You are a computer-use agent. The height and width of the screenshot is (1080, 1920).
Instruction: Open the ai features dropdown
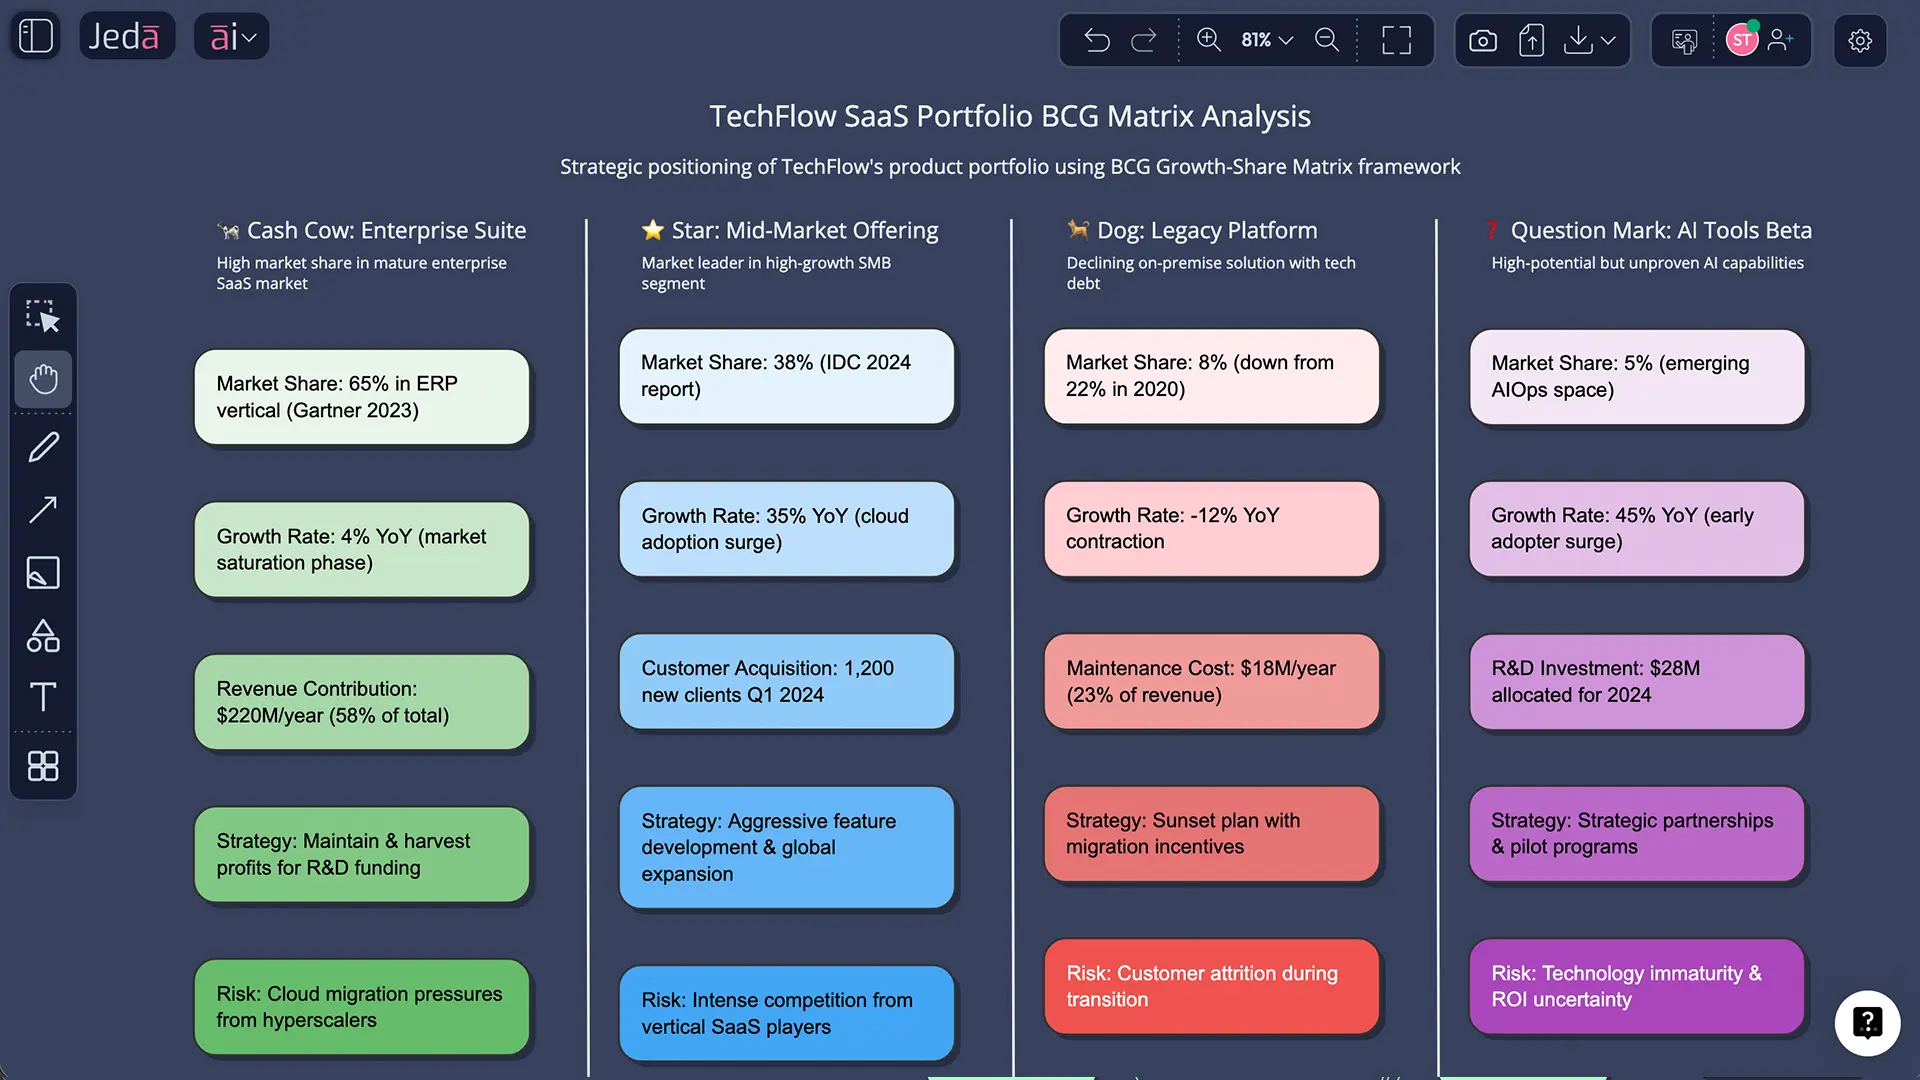[231, 36]
